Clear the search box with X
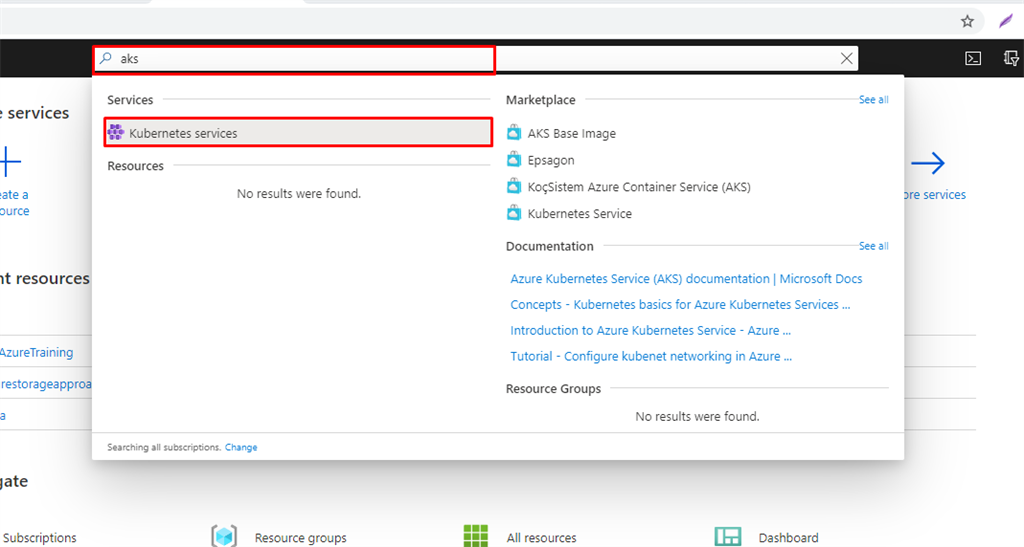This screenshot has width=1024, height=547. point(847,59)
